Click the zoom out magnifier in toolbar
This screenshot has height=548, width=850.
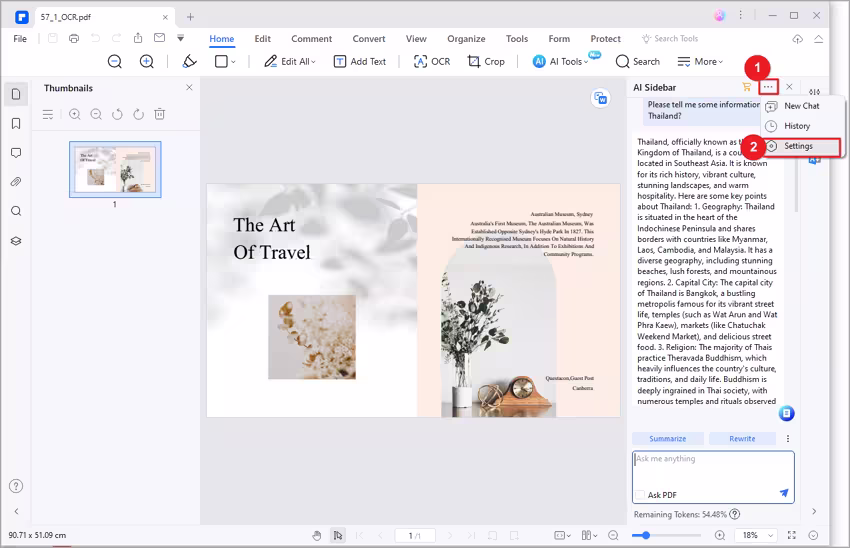[x=115, y=61]
